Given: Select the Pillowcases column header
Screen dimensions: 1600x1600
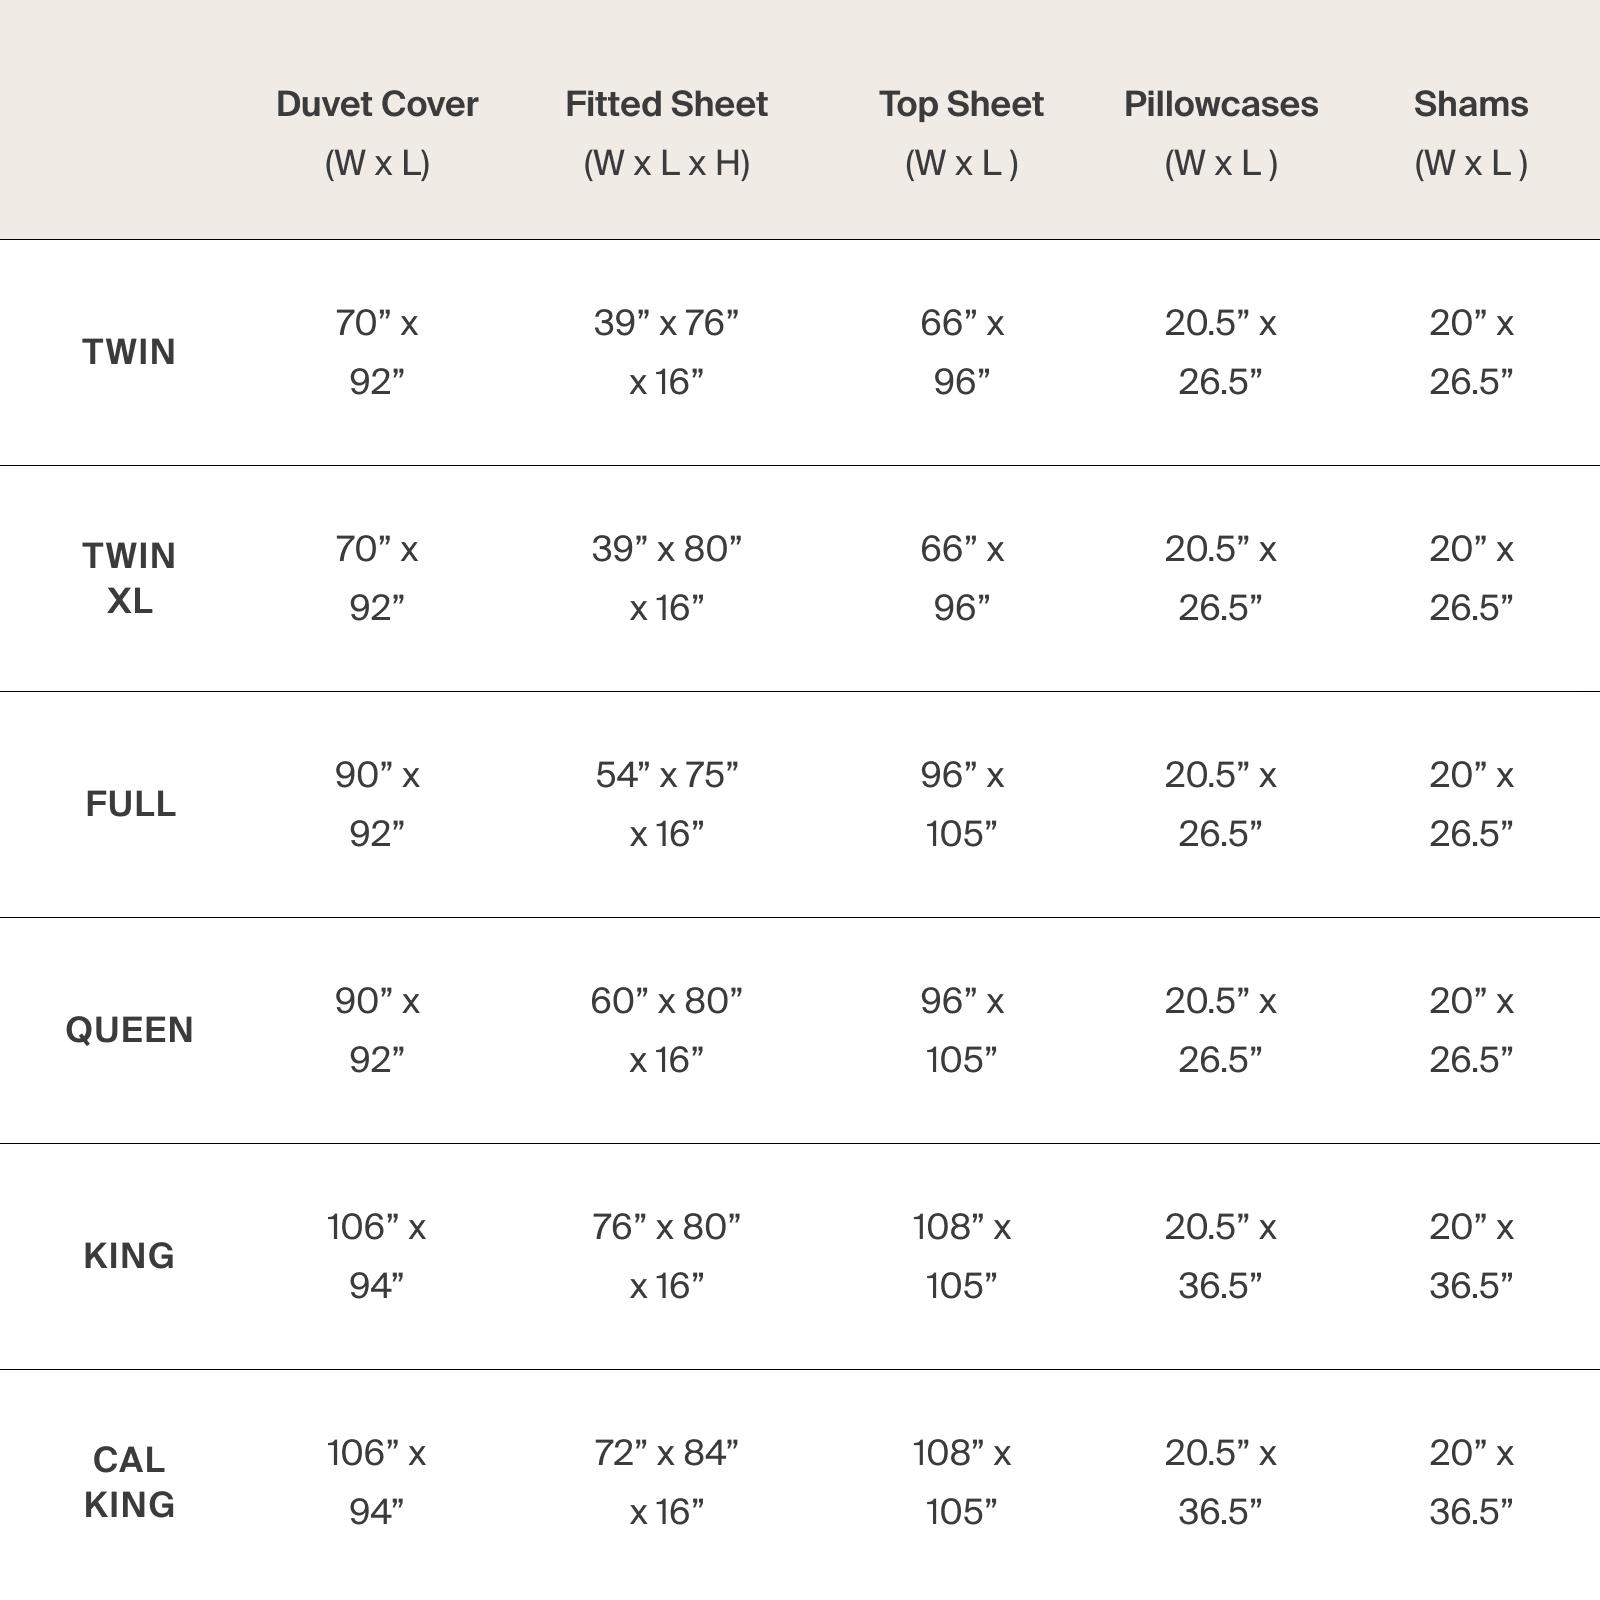Looking at the screenshot, I should tap(1220, 132).
